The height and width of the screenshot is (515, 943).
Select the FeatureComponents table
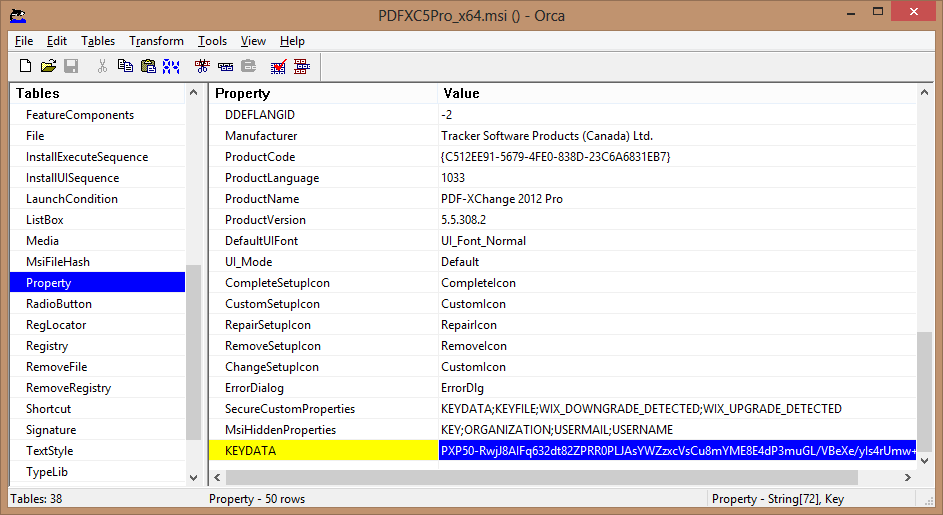97,115
